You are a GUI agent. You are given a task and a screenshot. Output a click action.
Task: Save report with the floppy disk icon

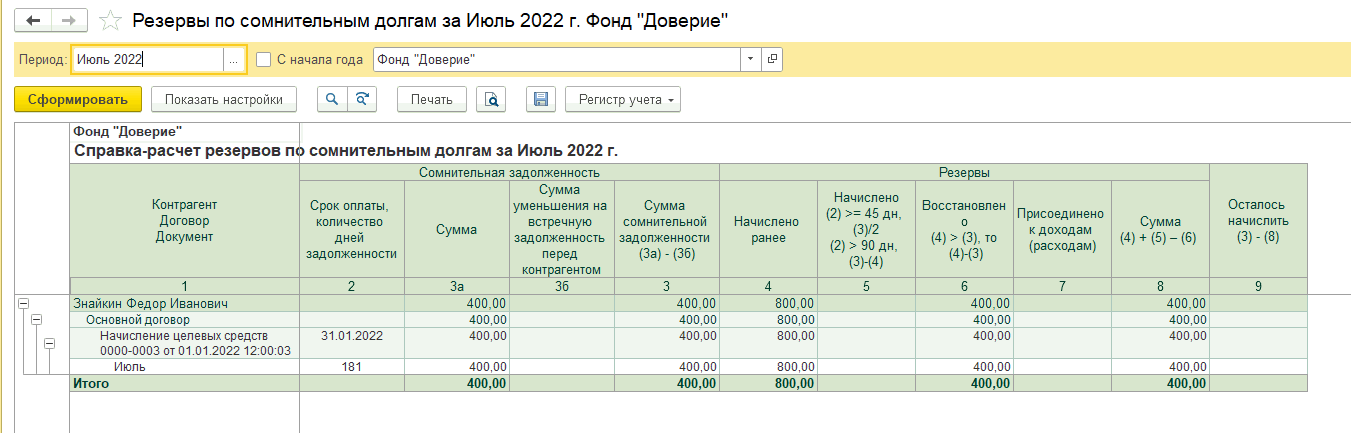(x=540, y=99)
